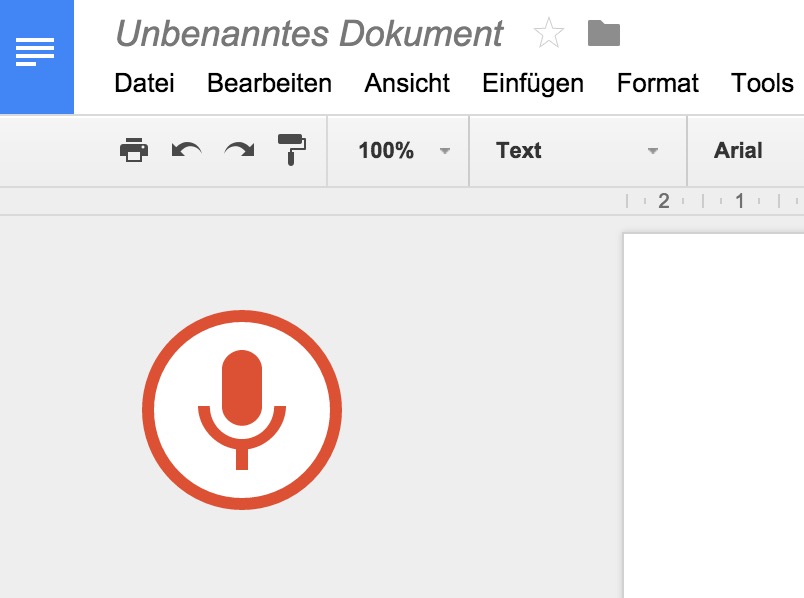Open the 100% zoom dropdown

(x=398, y=151)
